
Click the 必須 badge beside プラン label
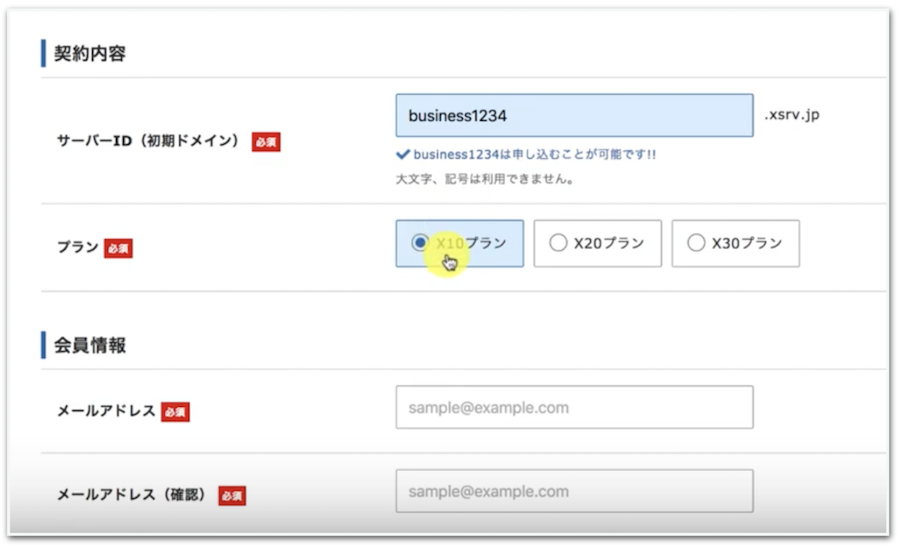(x=118, y=248)
